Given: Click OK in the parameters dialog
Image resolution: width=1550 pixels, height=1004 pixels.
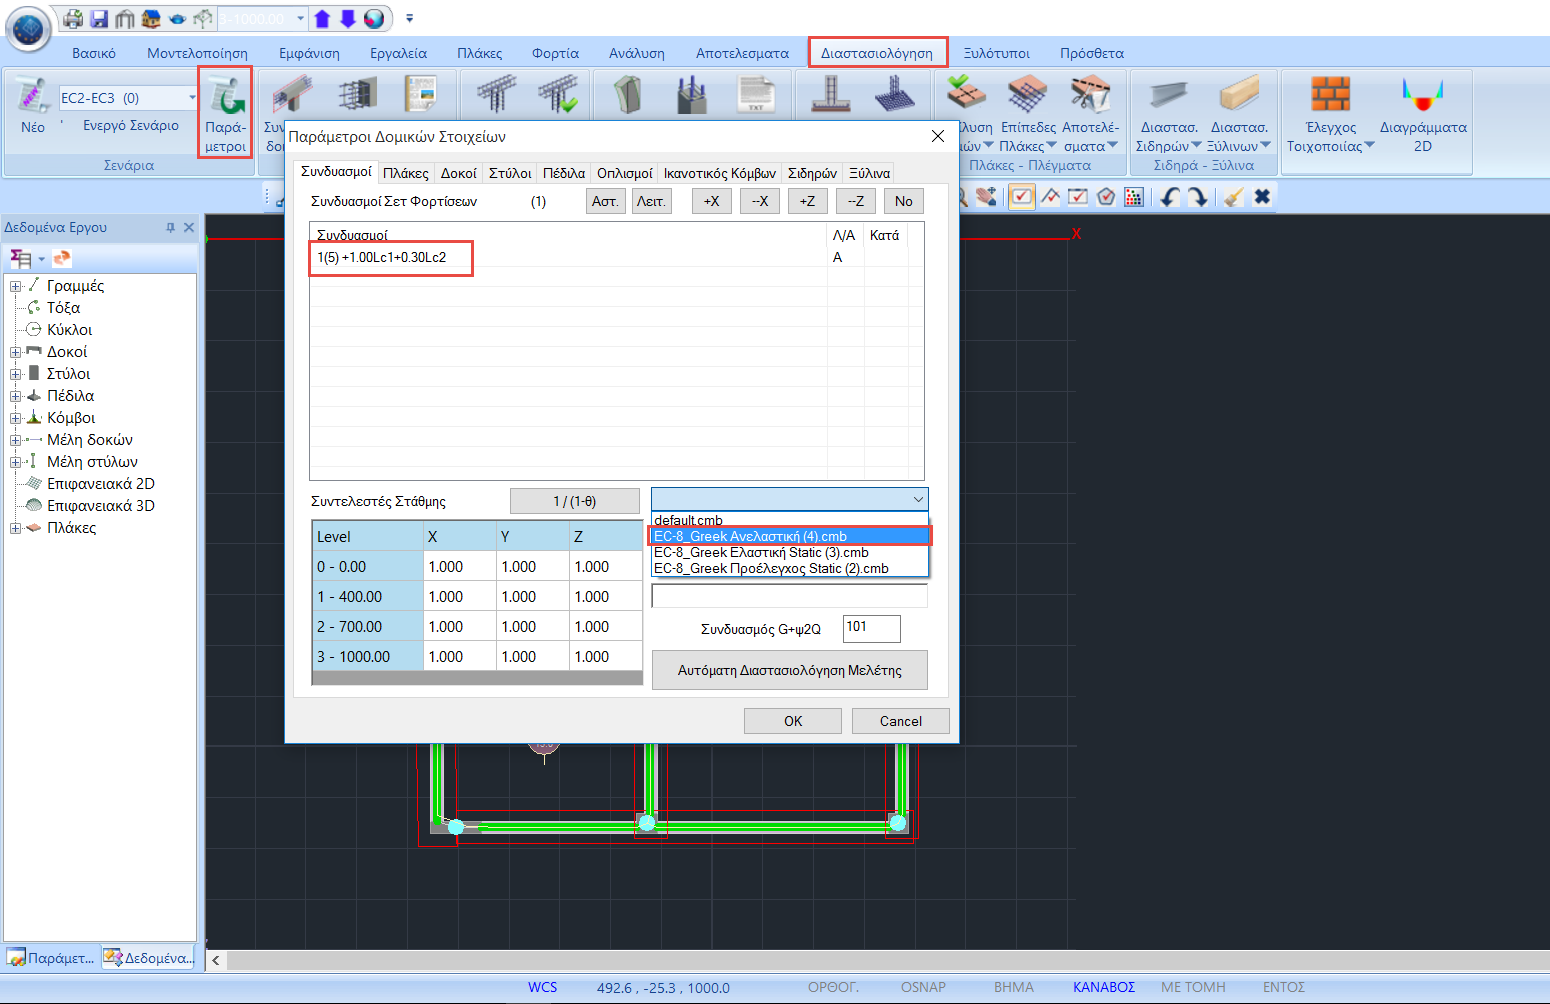Looking at the screenshot, I should pos(793,721).
